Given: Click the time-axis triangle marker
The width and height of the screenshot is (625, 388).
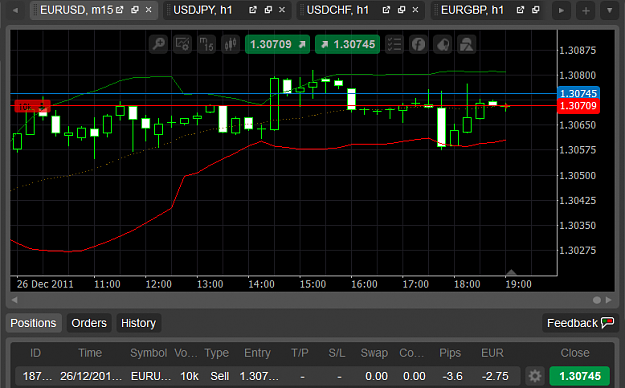Looking at the screenshot, I should click(511, 272).
